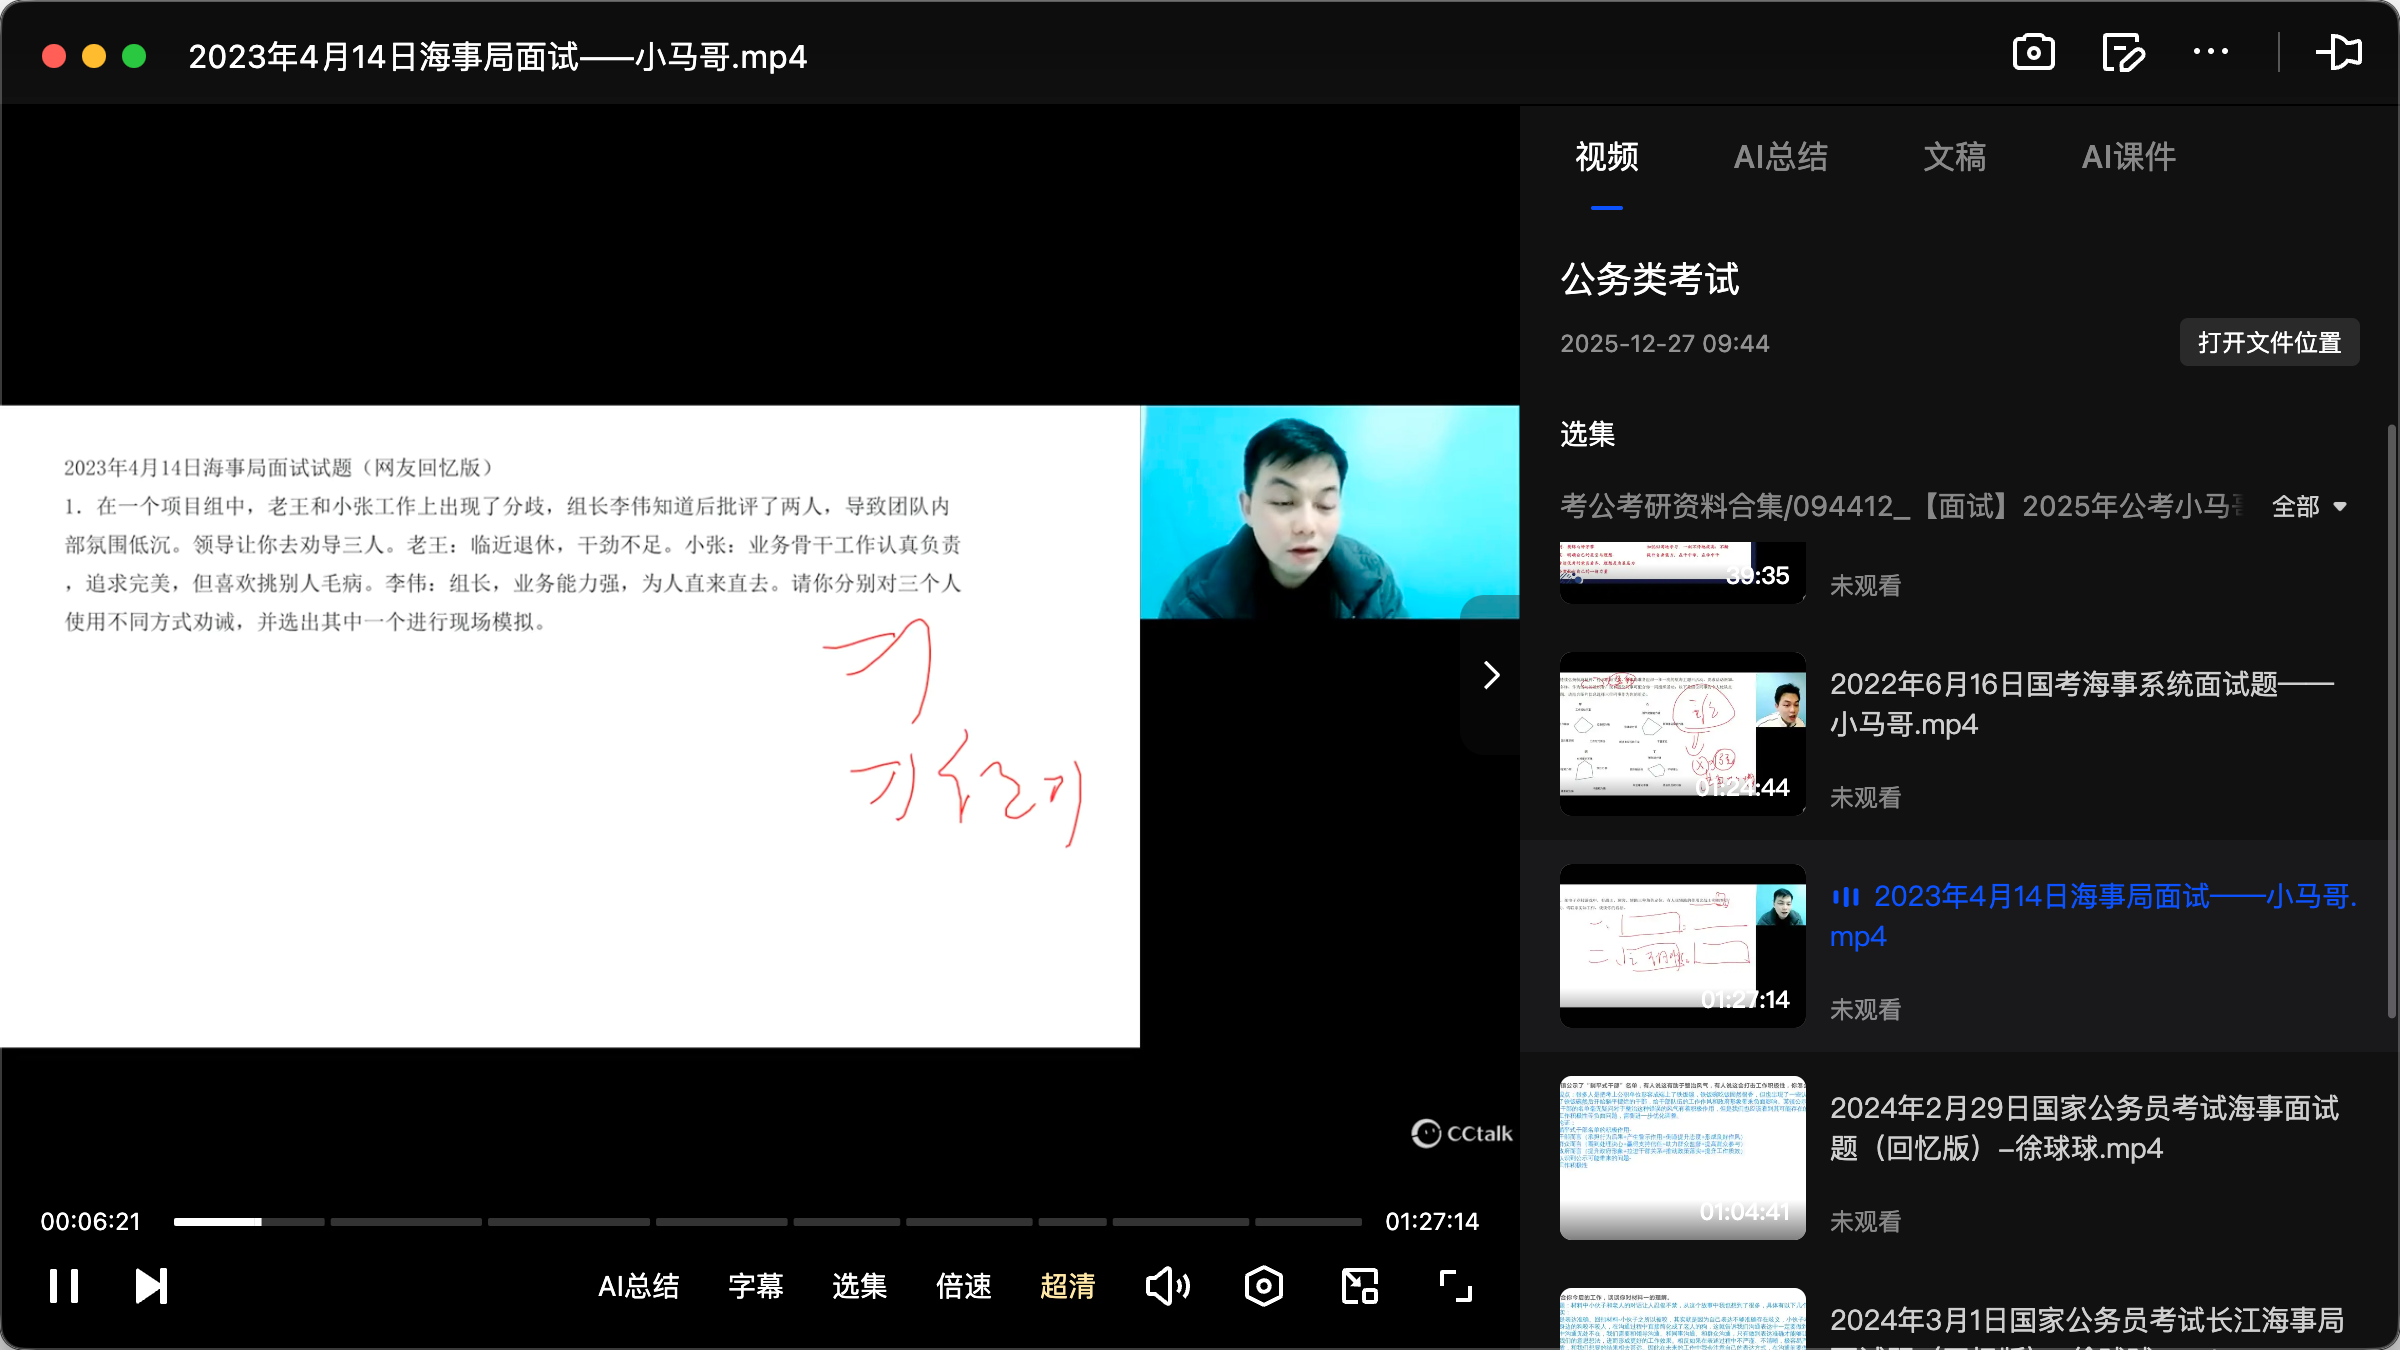
Task: Switch to the AI总结 tab
Action: (1782, 157)
